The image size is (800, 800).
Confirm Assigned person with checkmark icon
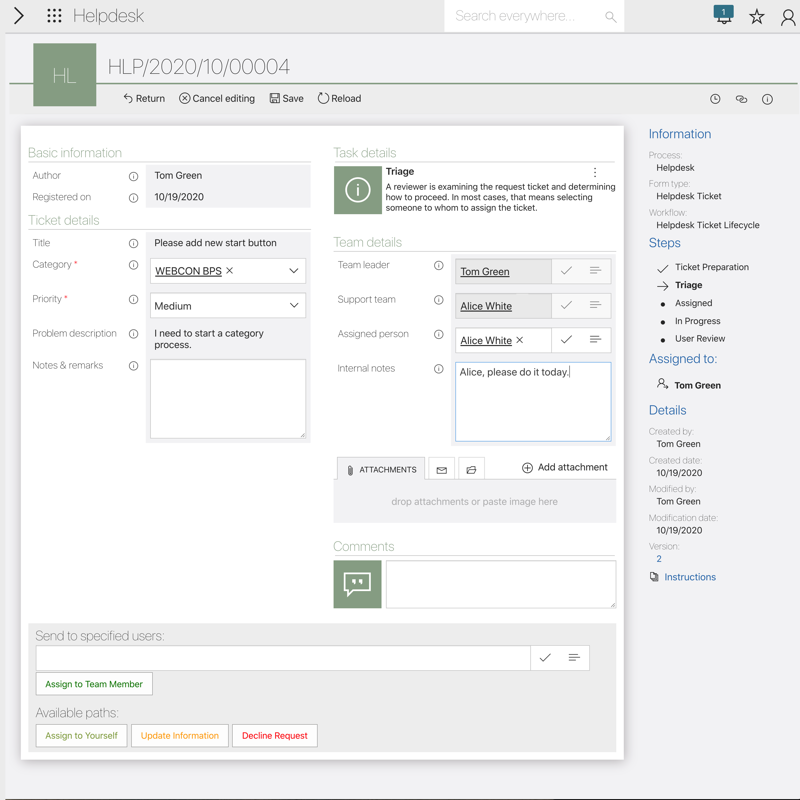pos(566,340)
